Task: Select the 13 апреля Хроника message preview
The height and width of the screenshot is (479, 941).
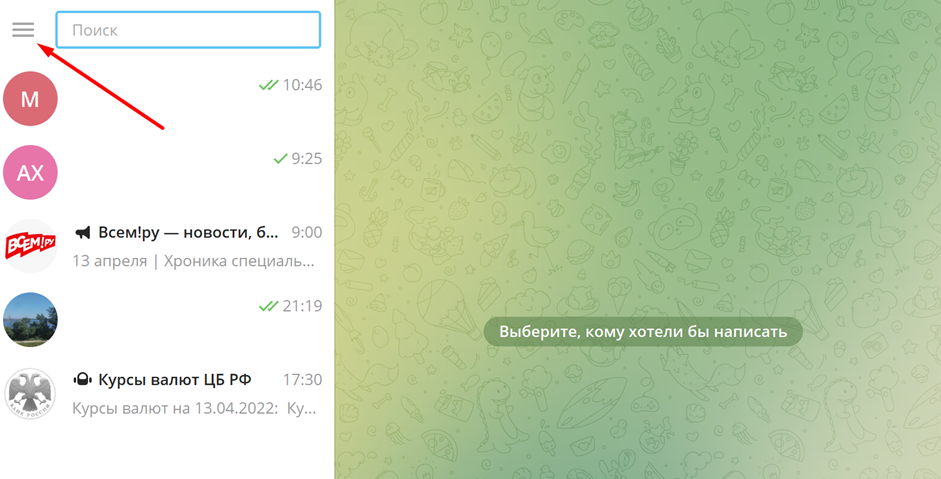Action: 193,261
